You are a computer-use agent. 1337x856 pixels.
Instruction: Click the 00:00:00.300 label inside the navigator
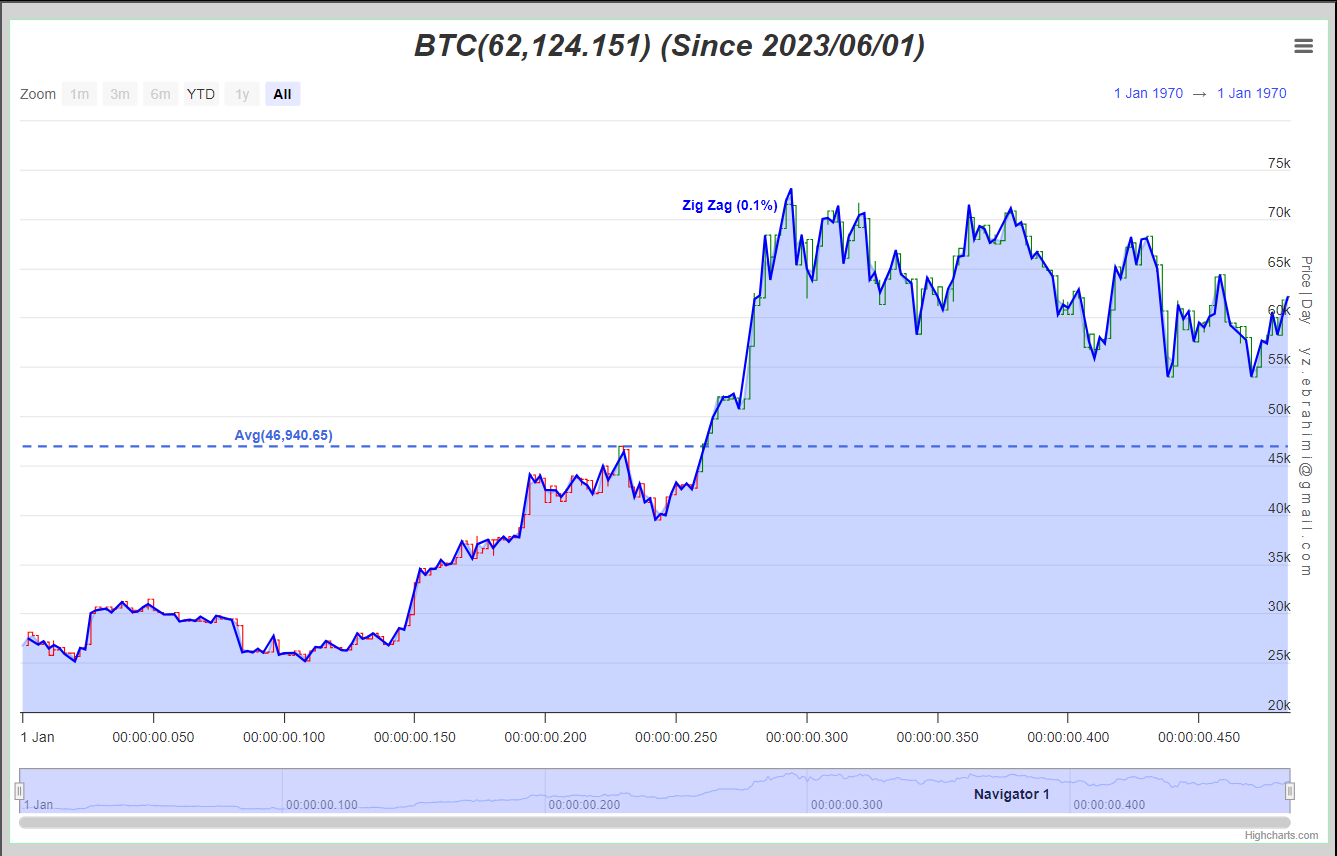847,804
